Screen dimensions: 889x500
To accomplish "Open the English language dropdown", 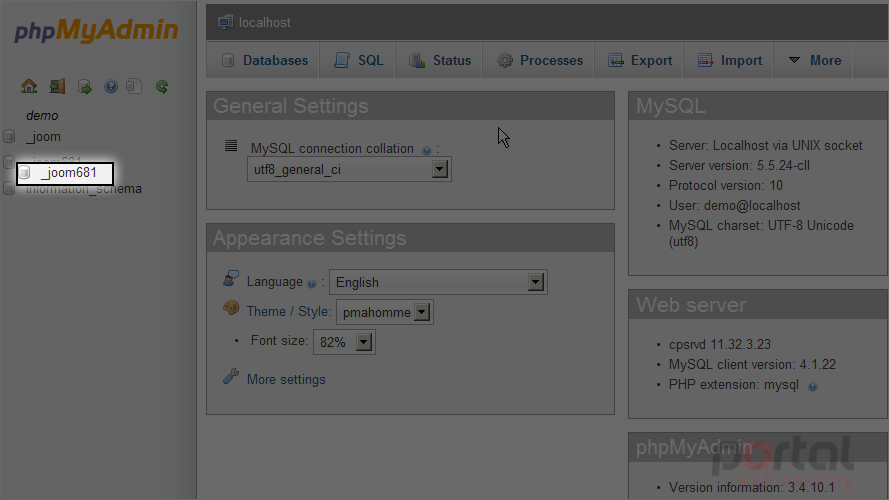I will click(x=438, y=282).
